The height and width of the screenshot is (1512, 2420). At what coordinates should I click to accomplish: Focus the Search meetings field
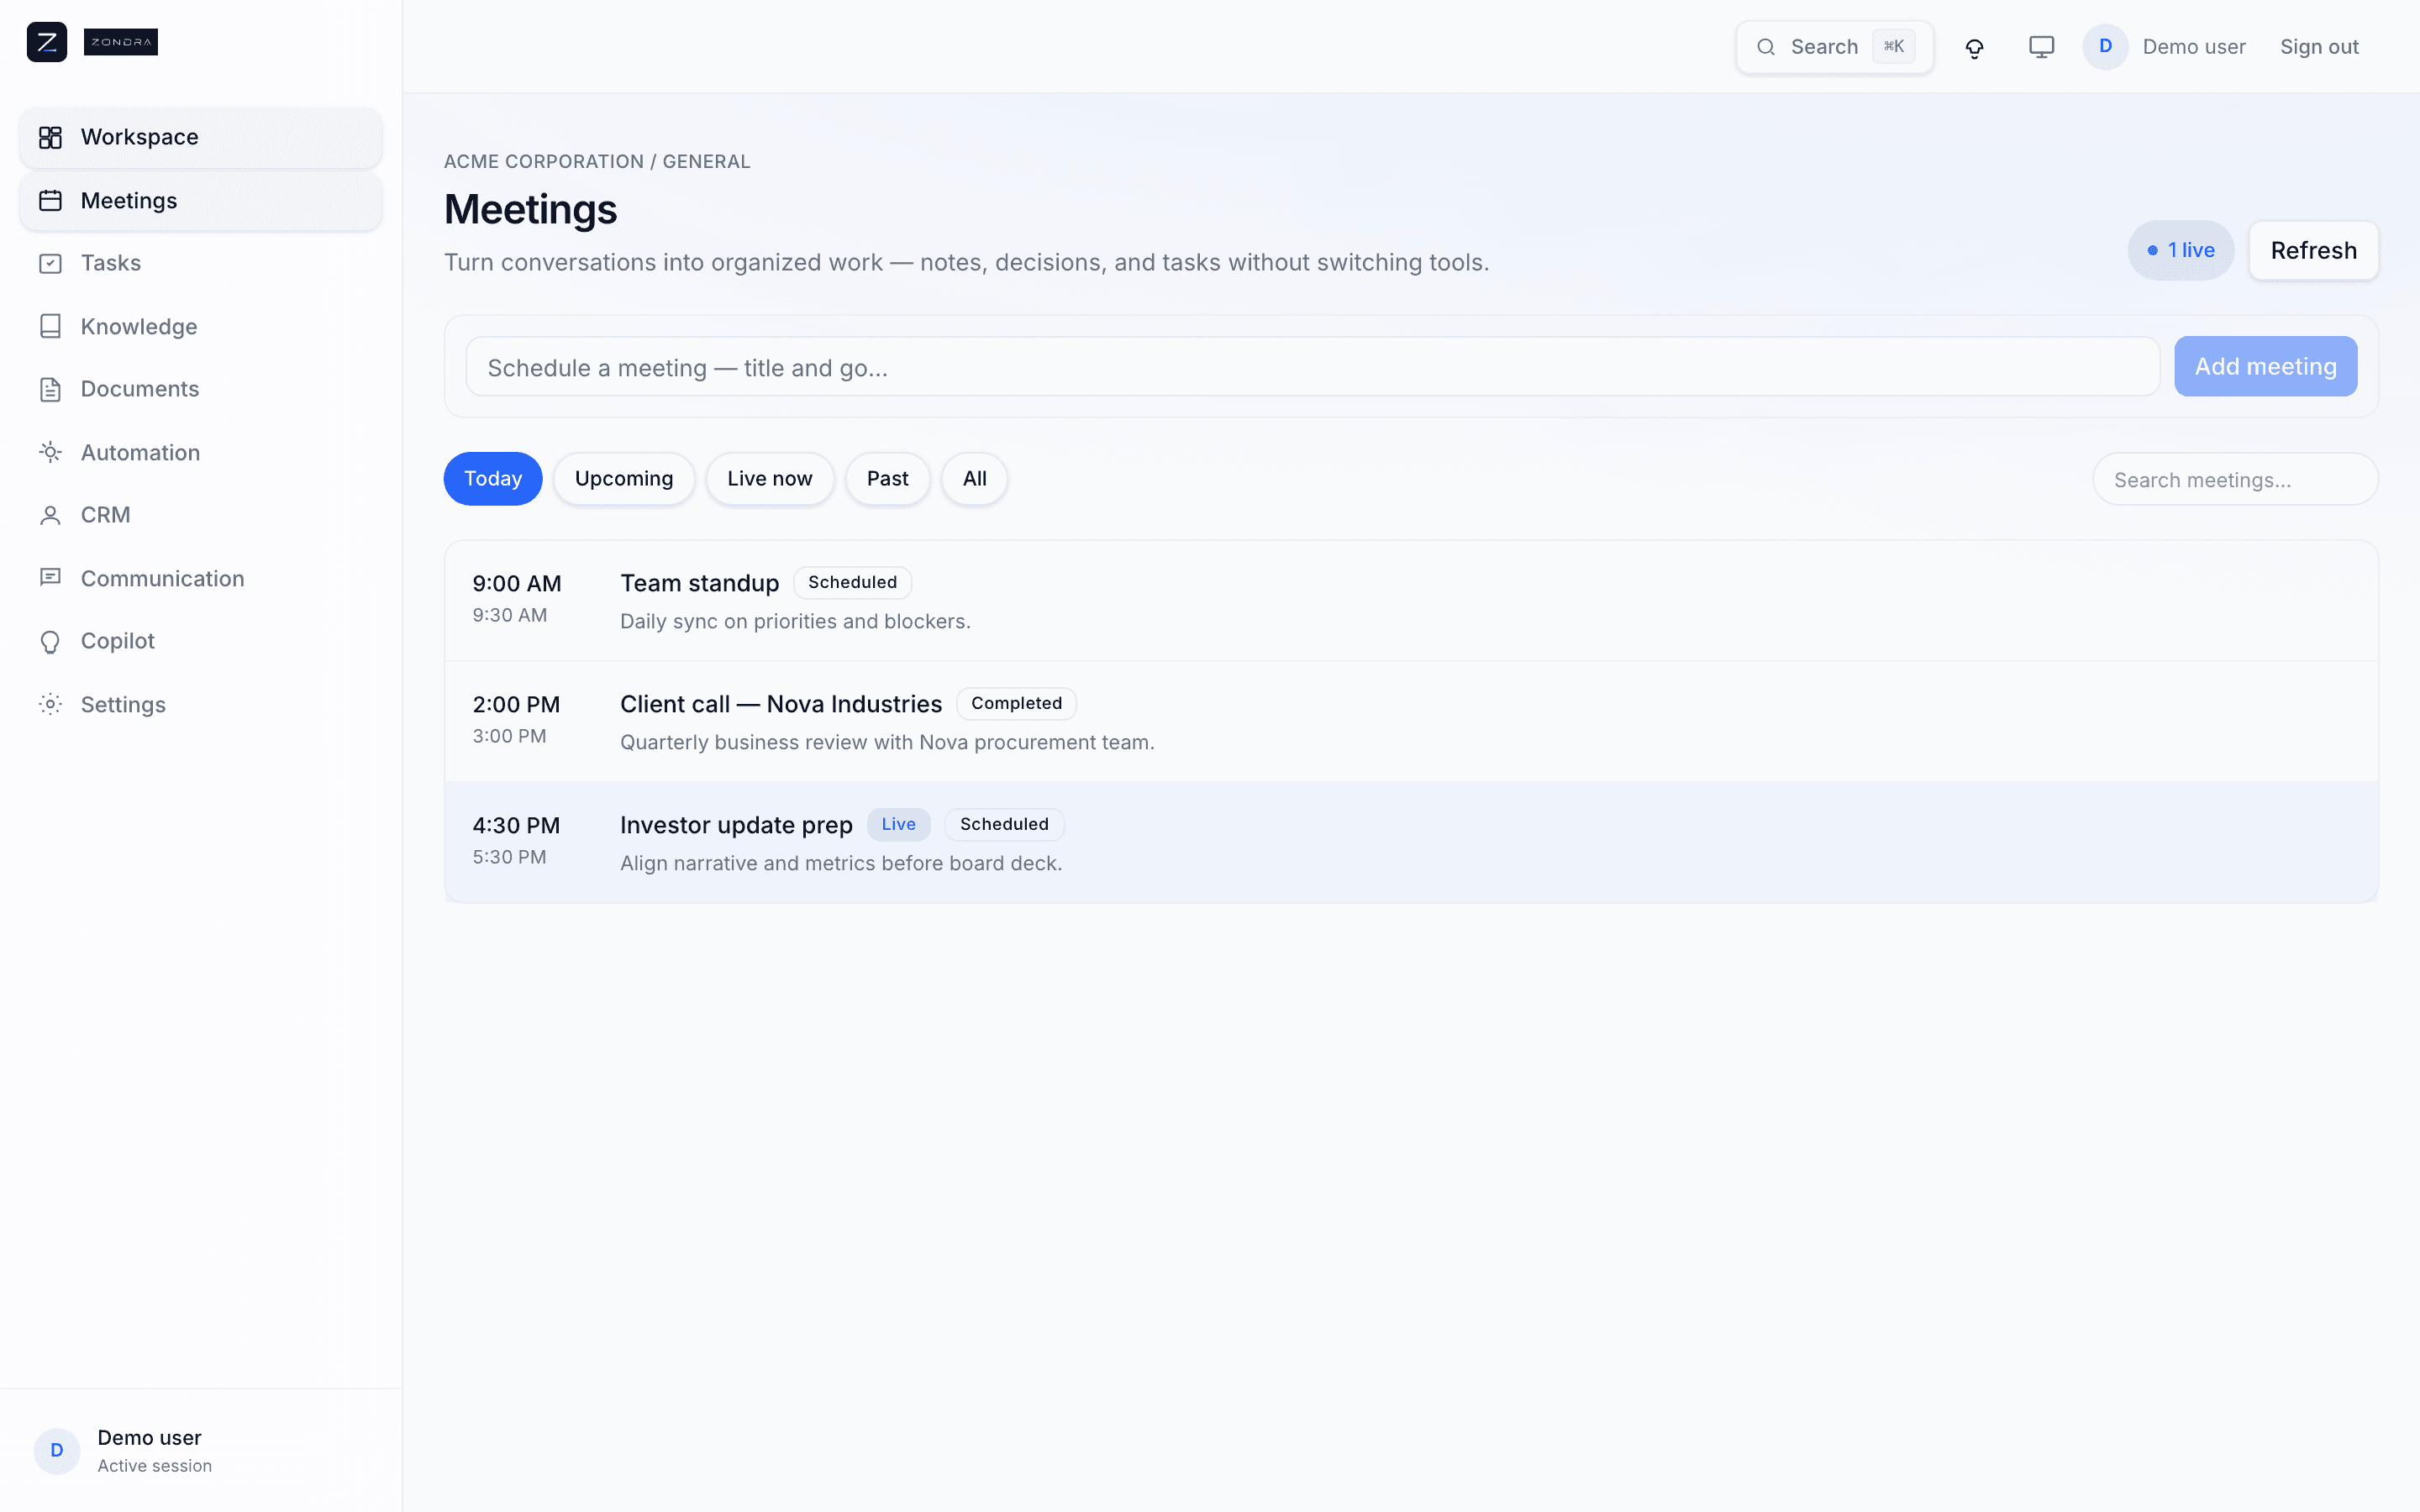(2235, 479)
